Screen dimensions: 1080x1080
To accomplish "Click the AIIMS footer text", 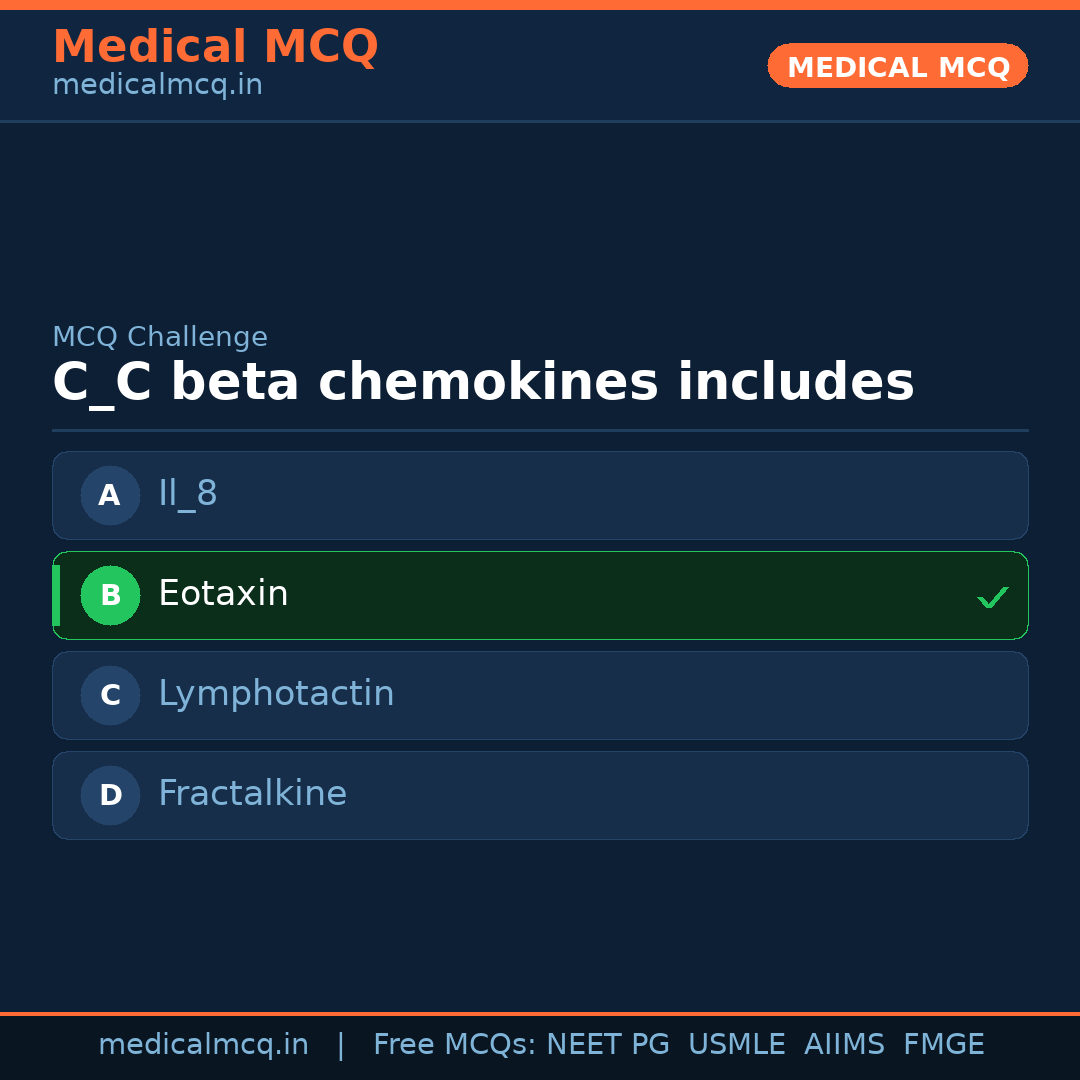I will pos(844,1045).
